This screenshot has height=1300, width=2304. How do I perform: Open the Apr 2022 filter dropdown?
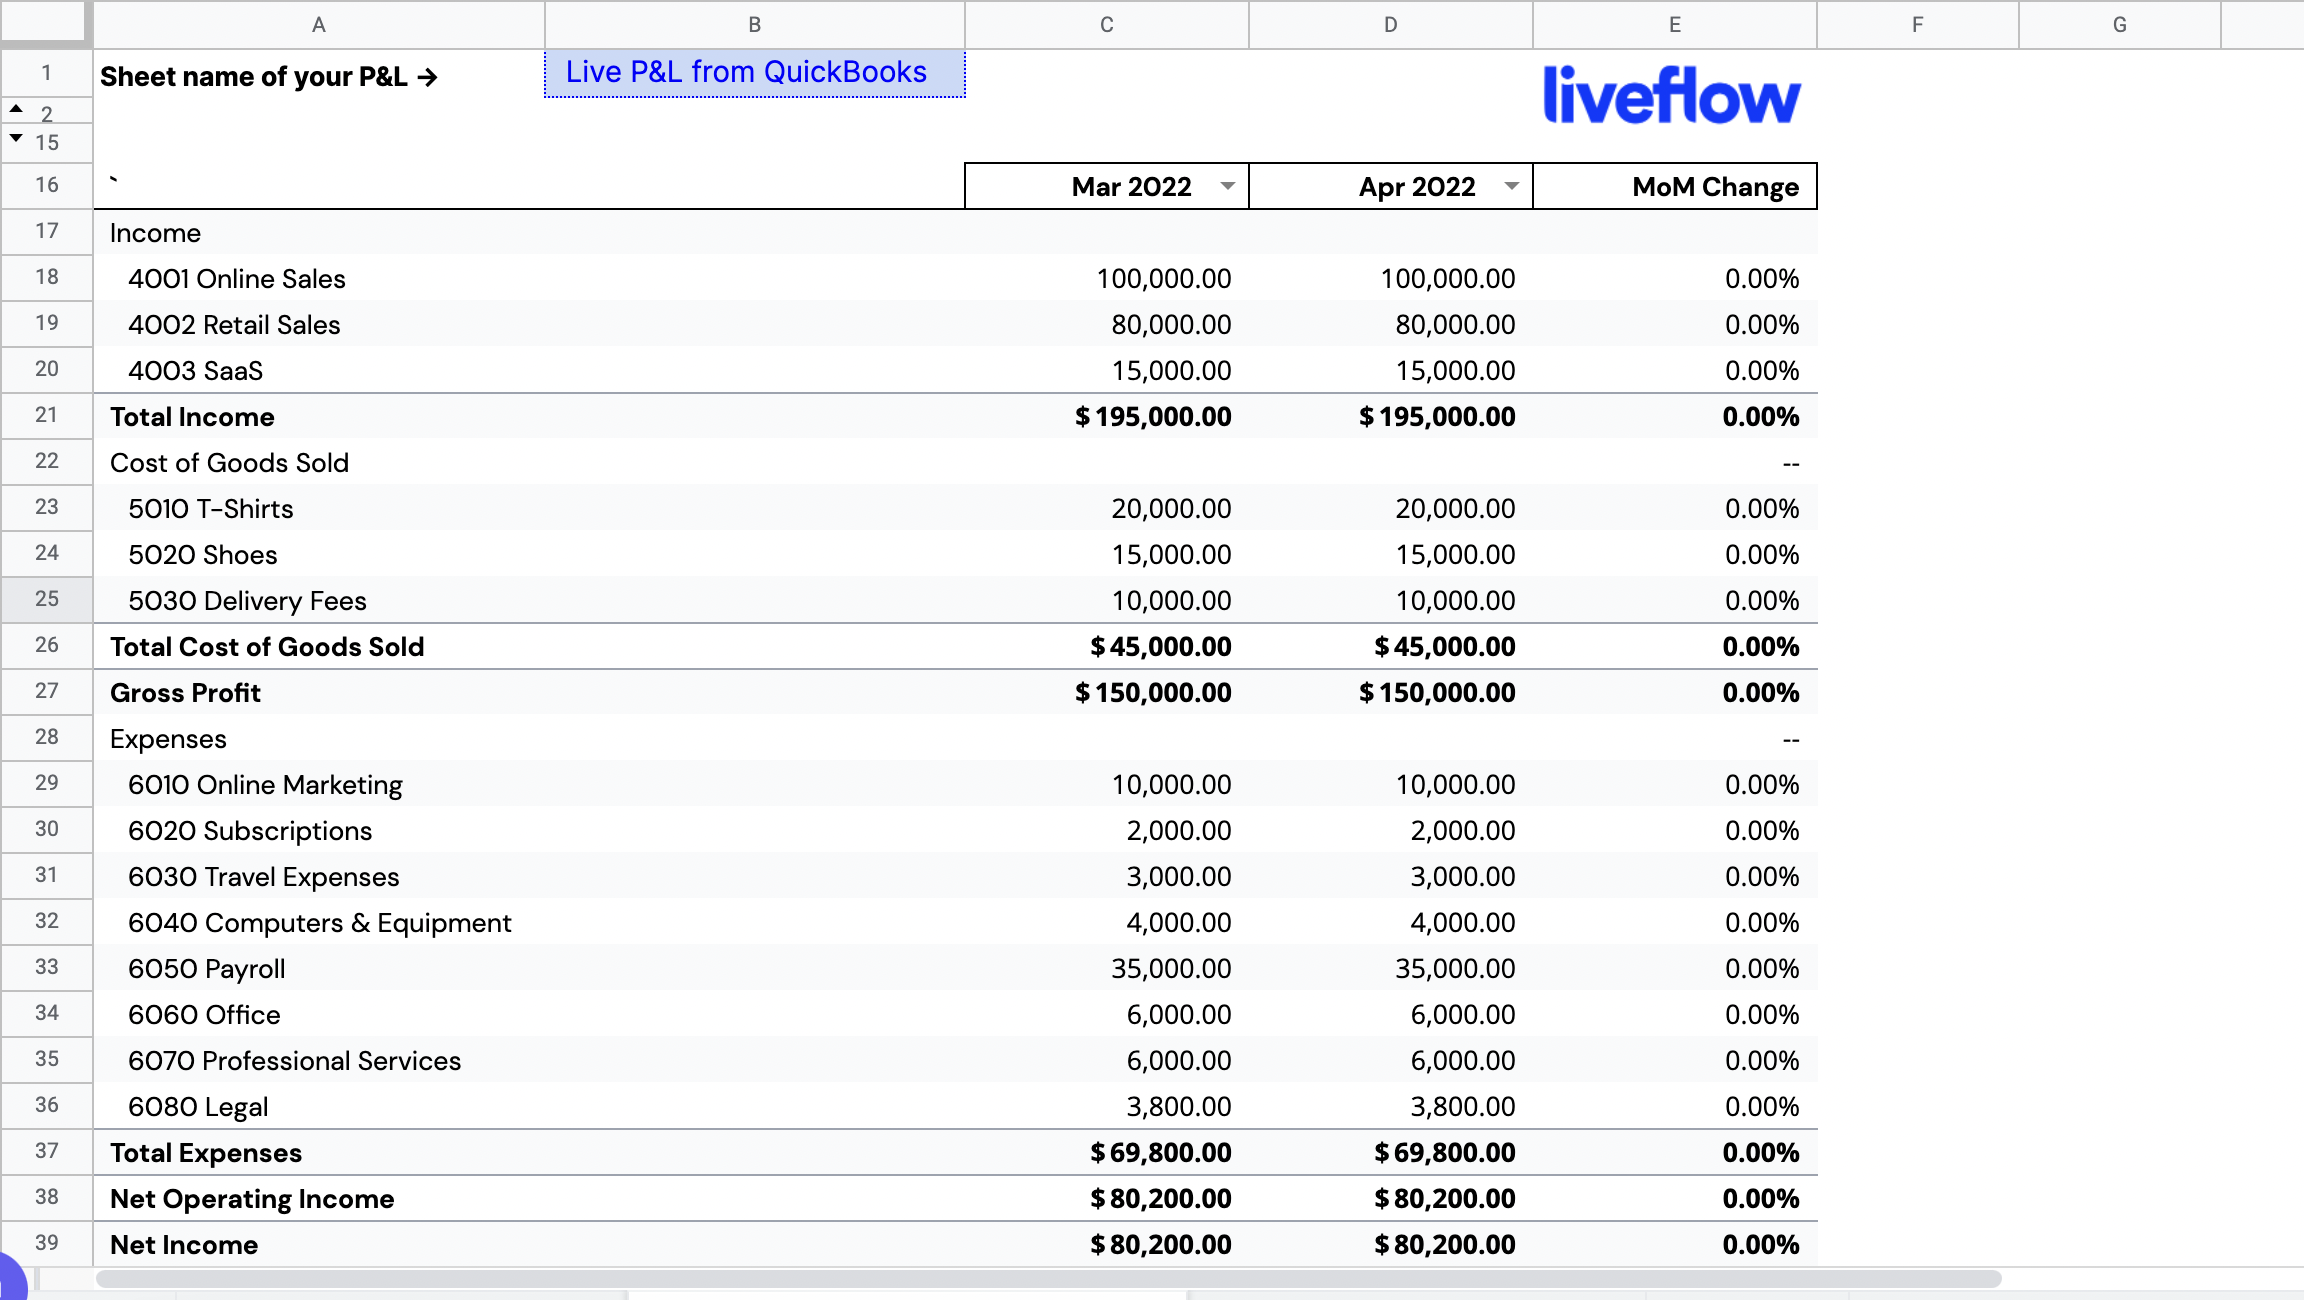tap(1512, 186)
